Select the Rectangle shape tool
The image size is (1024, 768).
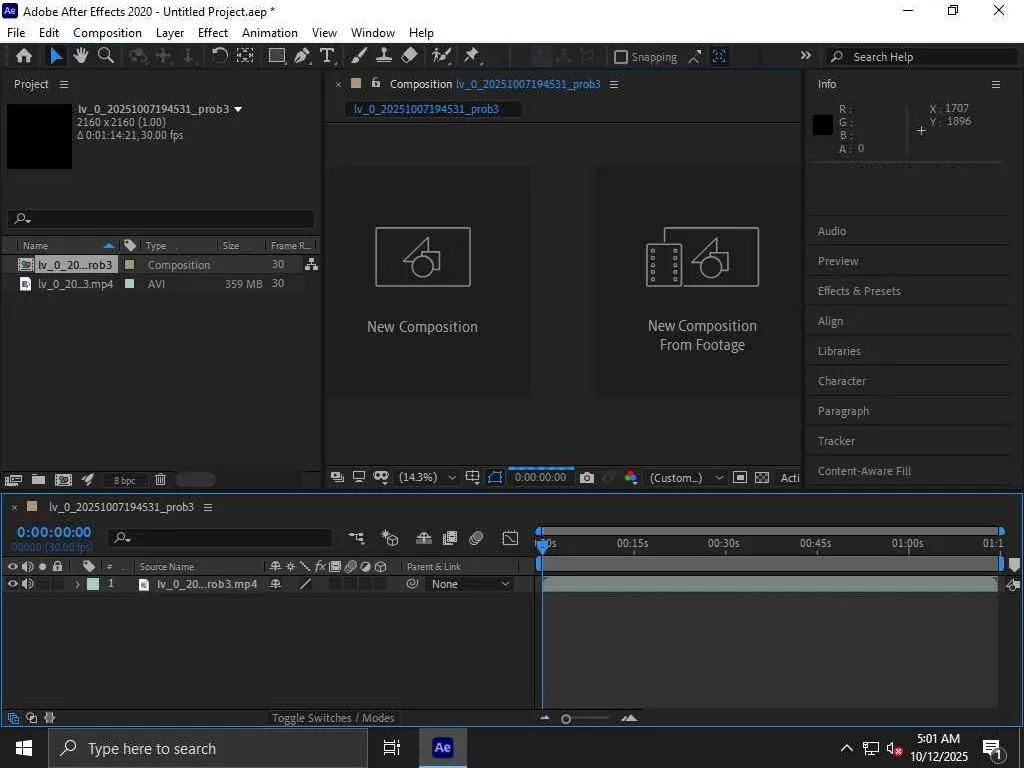(277, 56)
